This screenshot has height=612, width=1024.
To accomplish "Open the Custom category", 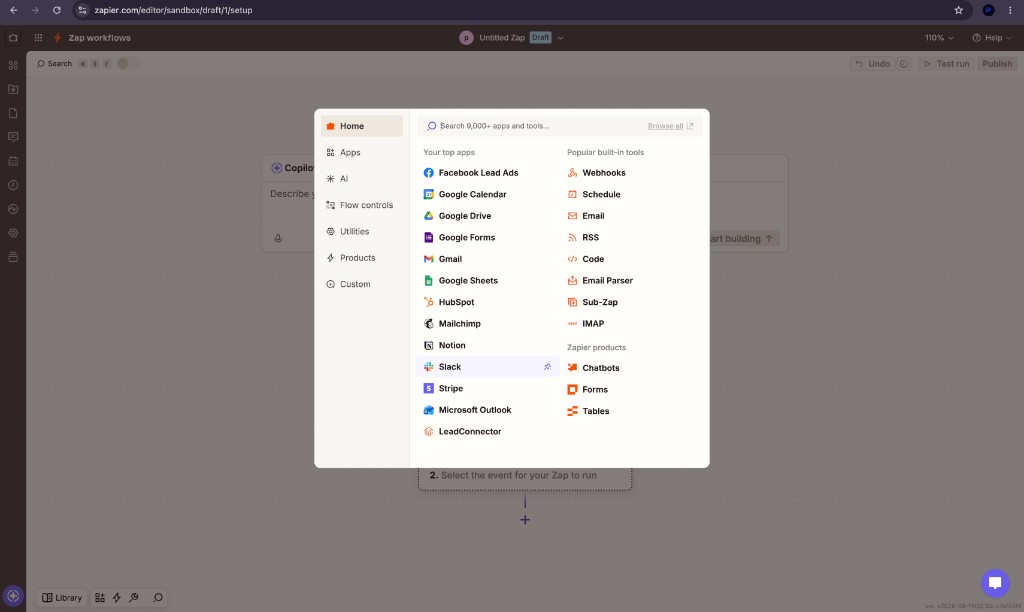I will coord(362,284).
